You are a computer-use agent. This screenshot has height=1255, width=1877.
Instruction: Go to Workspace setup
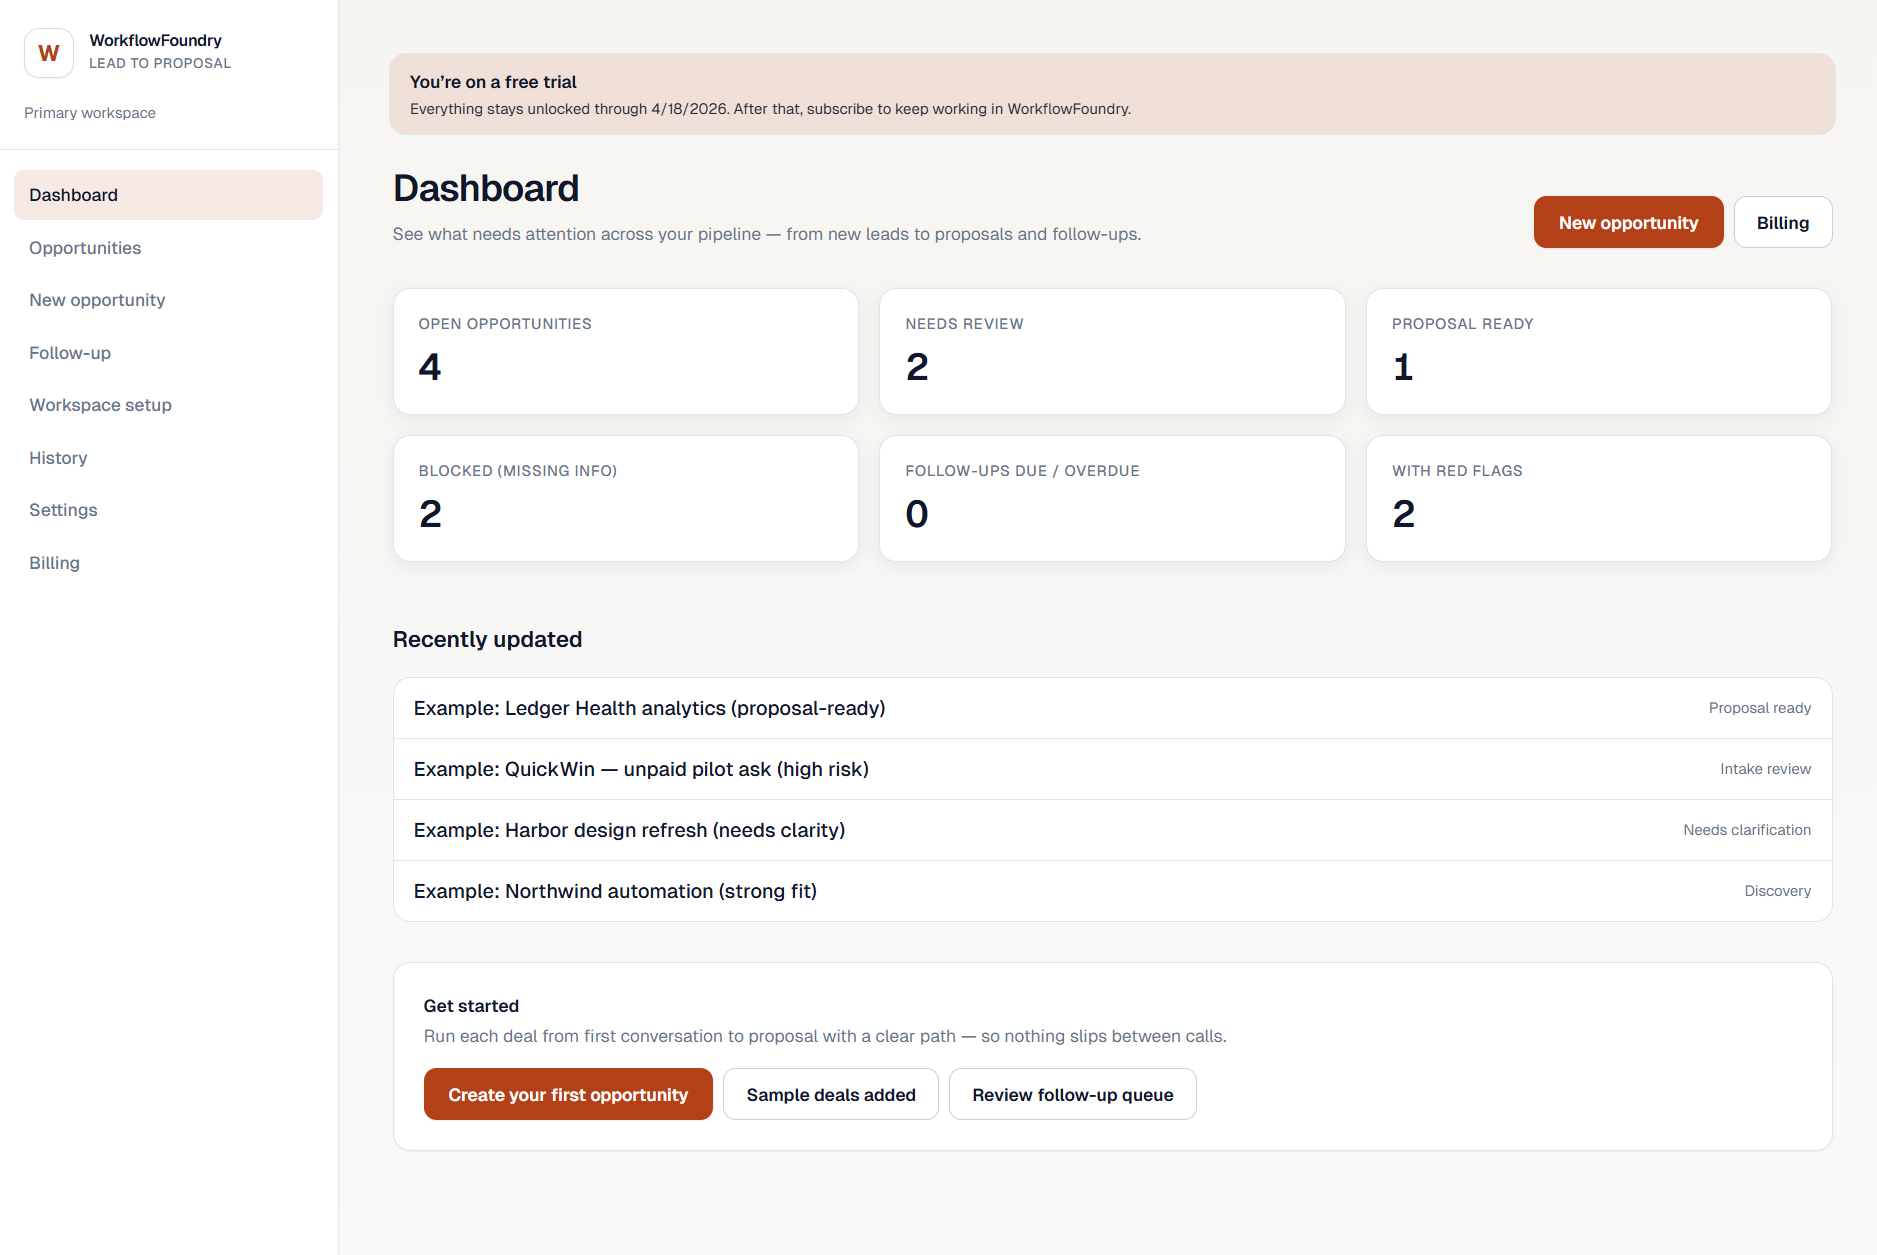(x=100, y=404)
